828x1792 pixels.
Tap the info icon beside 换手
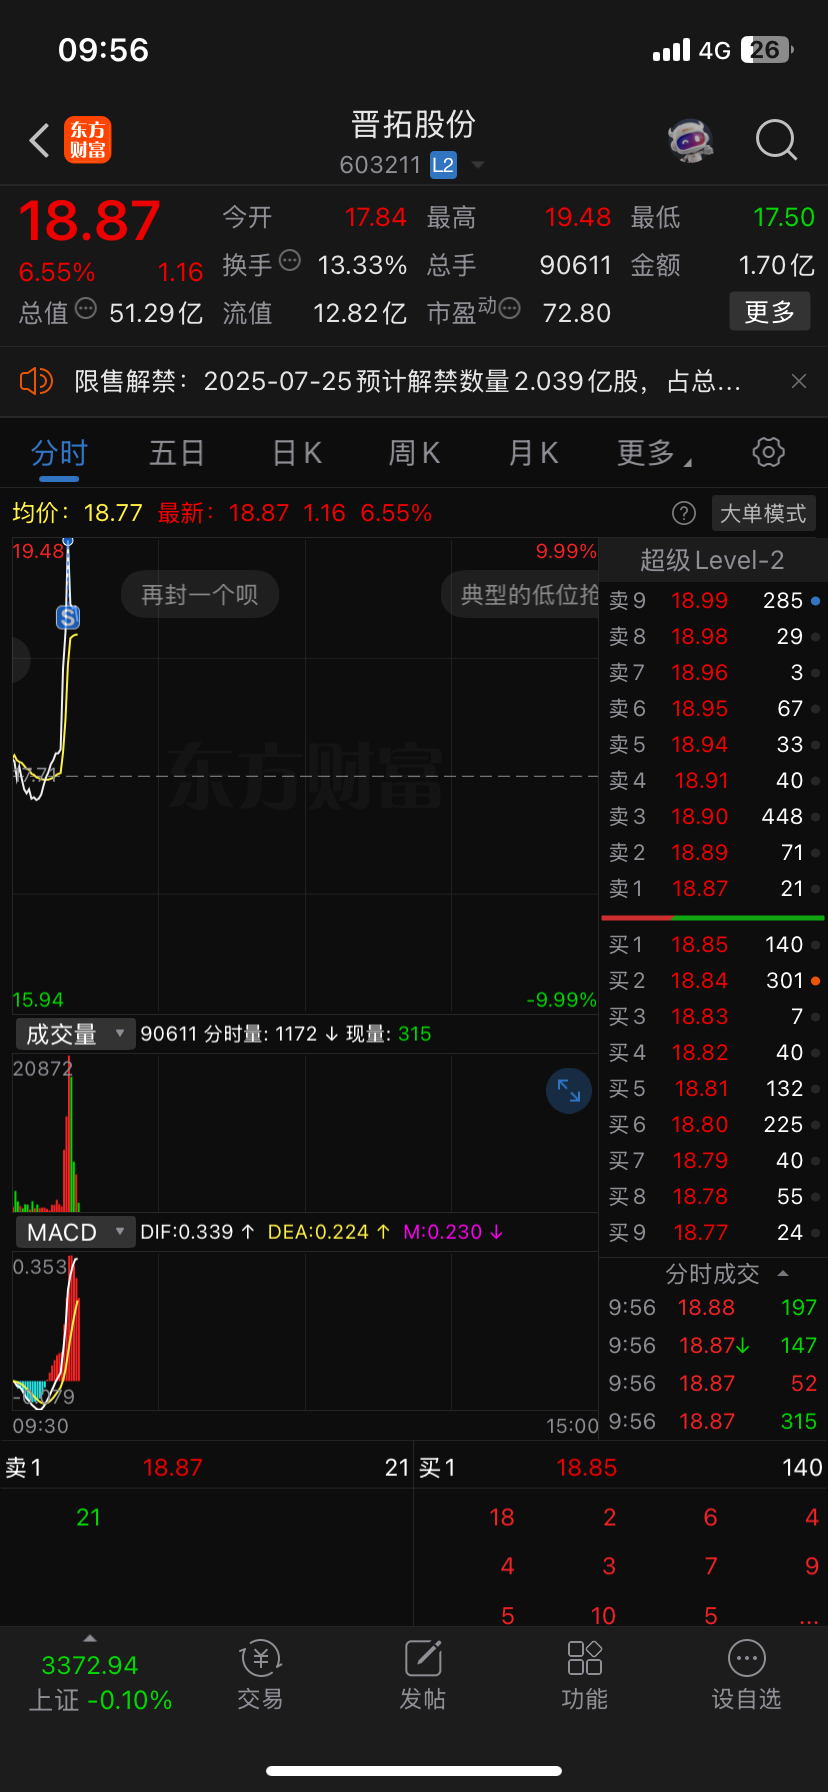[290, 261]
